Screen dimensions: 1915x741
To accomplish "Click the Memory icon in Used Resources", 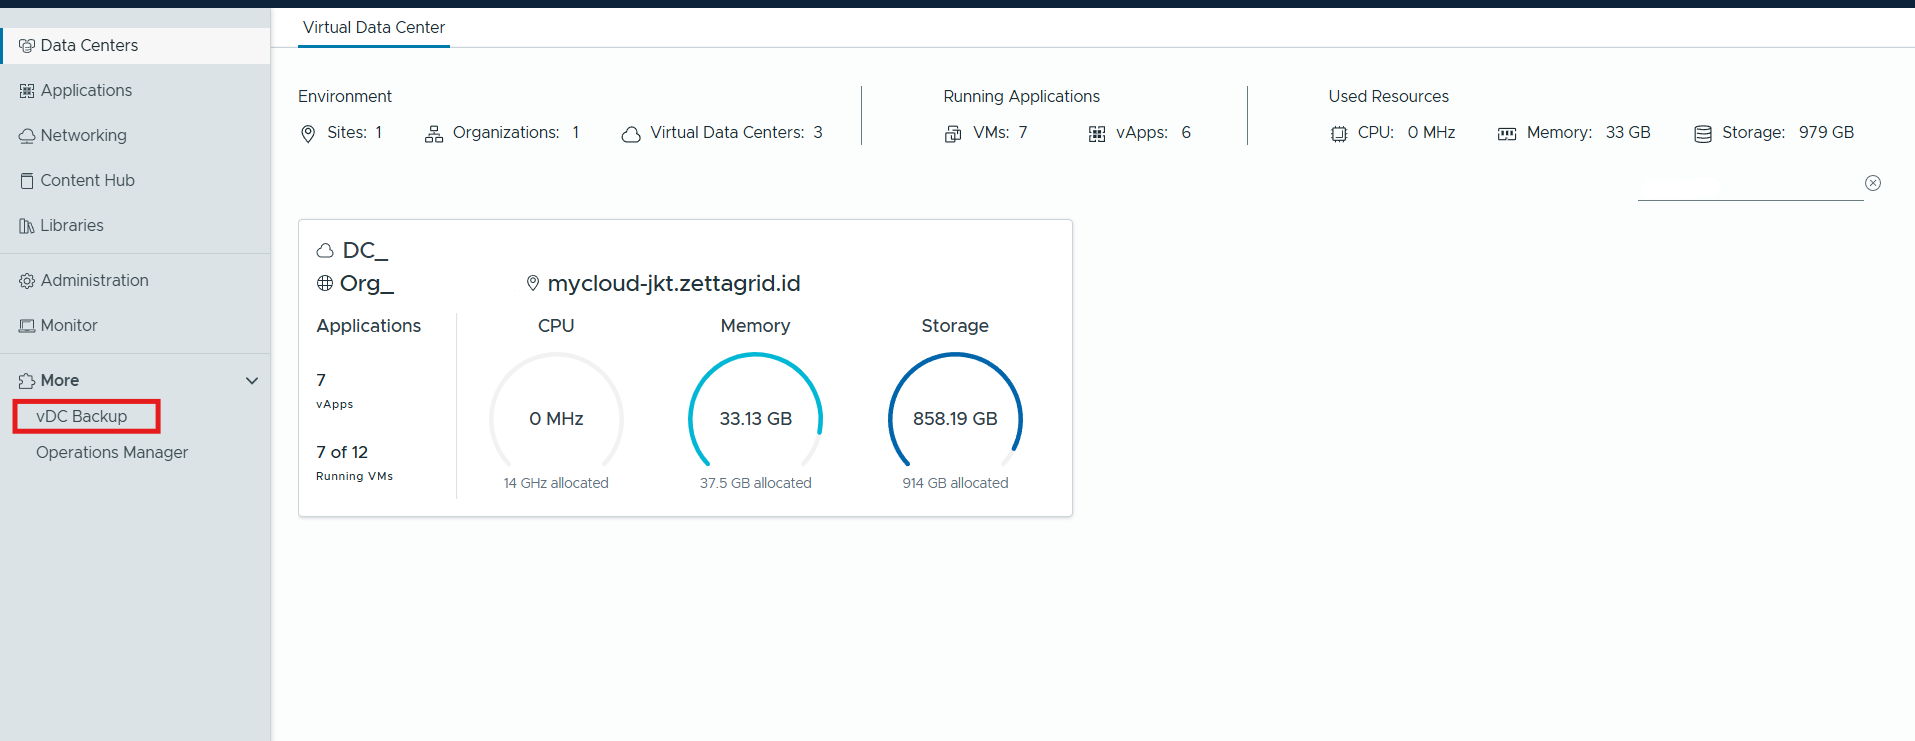I will click(1507, 134).
